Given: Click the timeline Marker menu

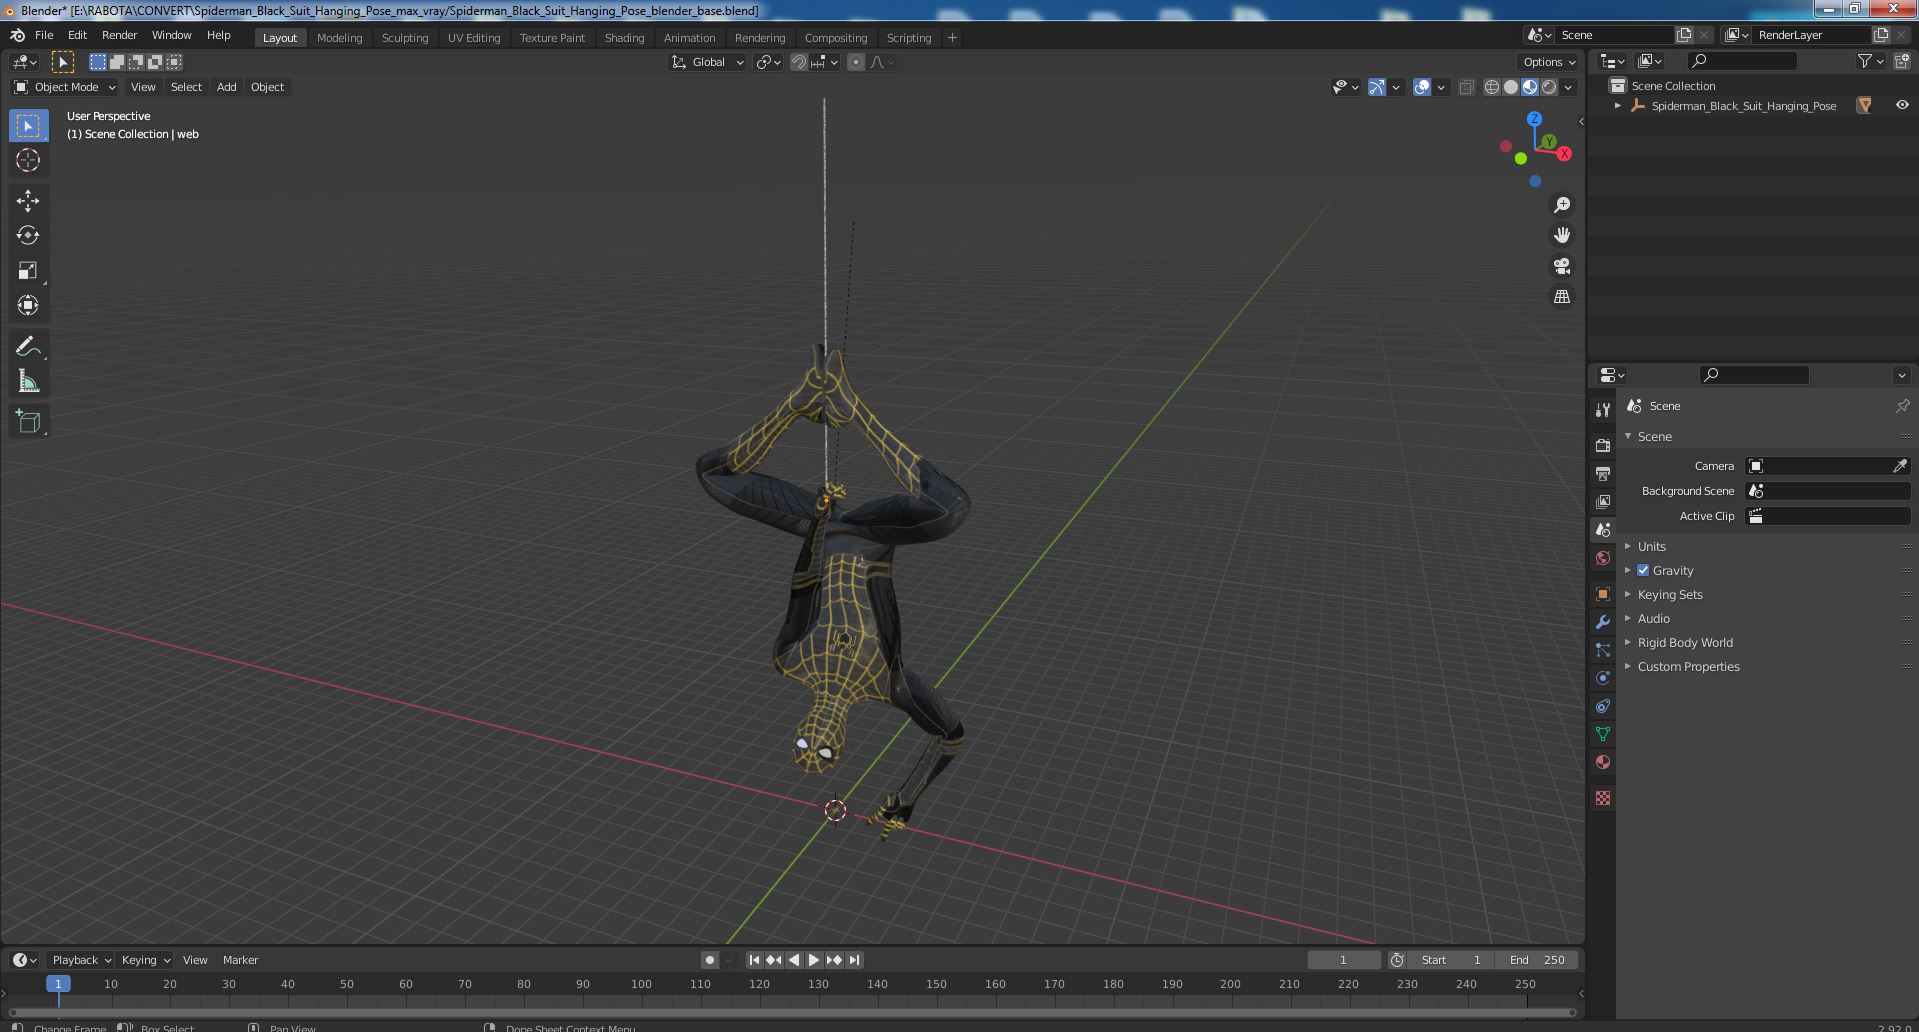Looking at the screenshot, I should point(240,960).
